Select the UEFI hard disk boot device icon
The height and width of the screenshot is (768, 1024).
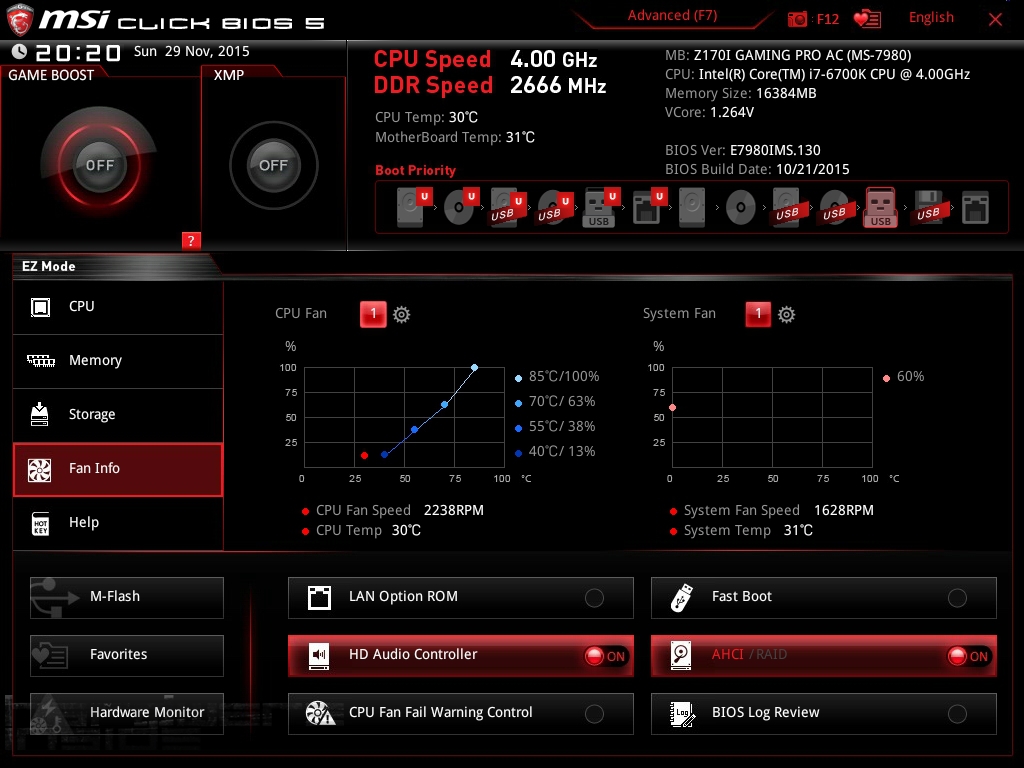[415, 207]
